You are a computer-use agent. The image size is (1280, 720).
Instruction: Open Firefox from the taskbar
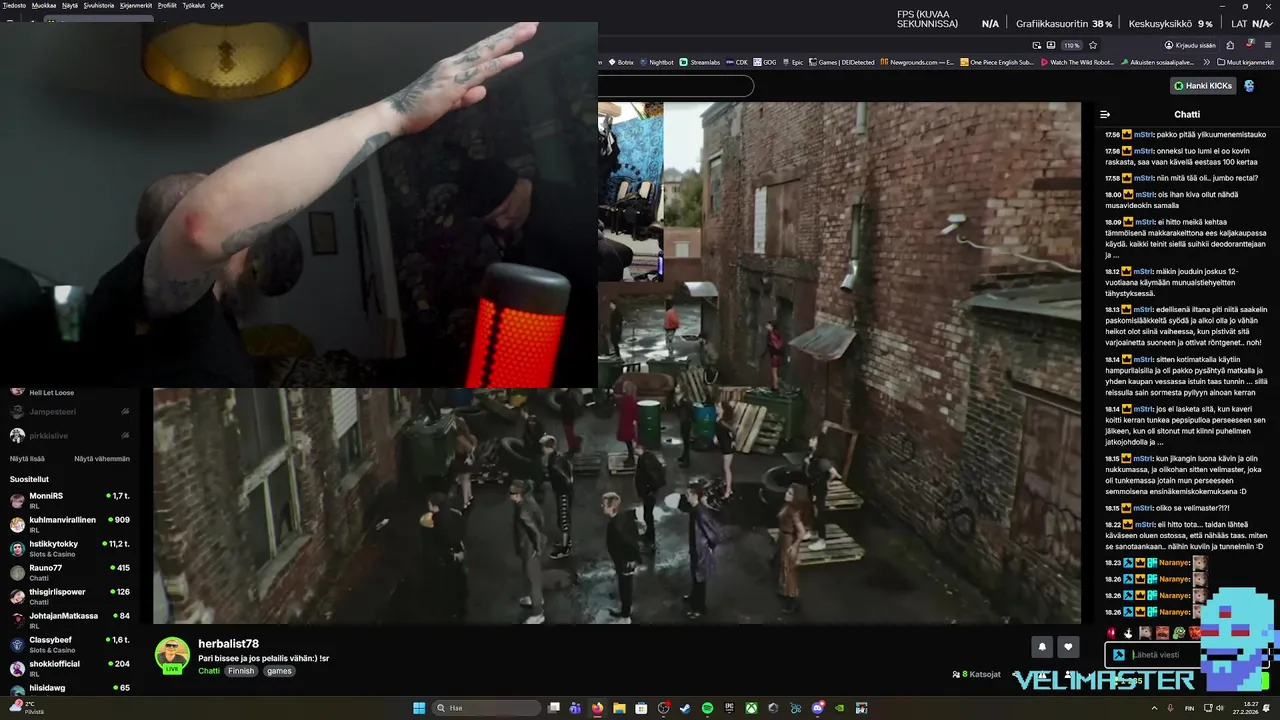[x=598, y=708]
